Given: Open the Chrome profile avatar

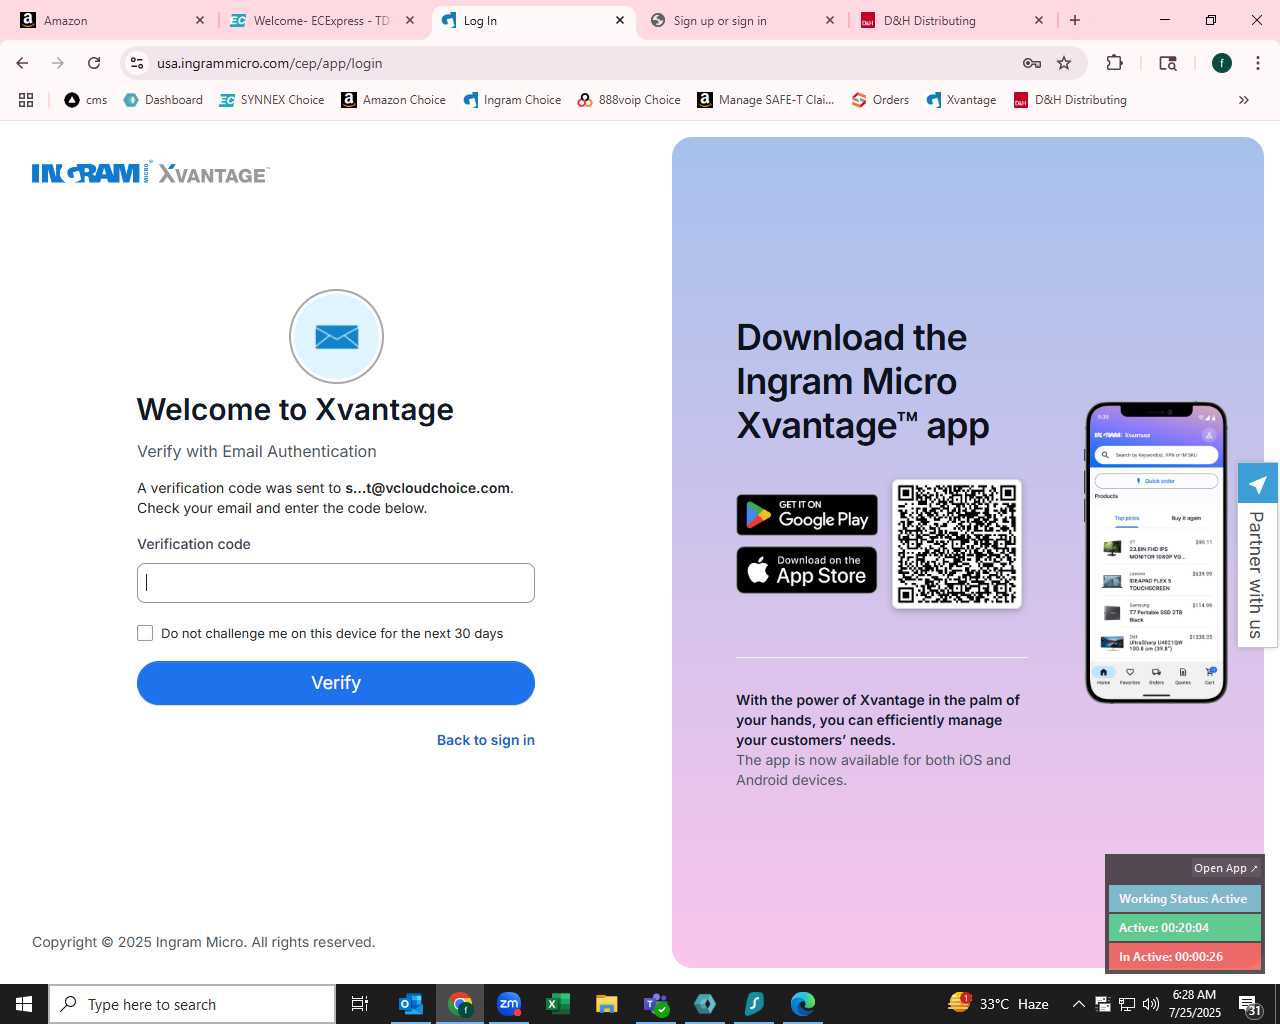Looking at the screenshot, I should [x=1221, y=63].
